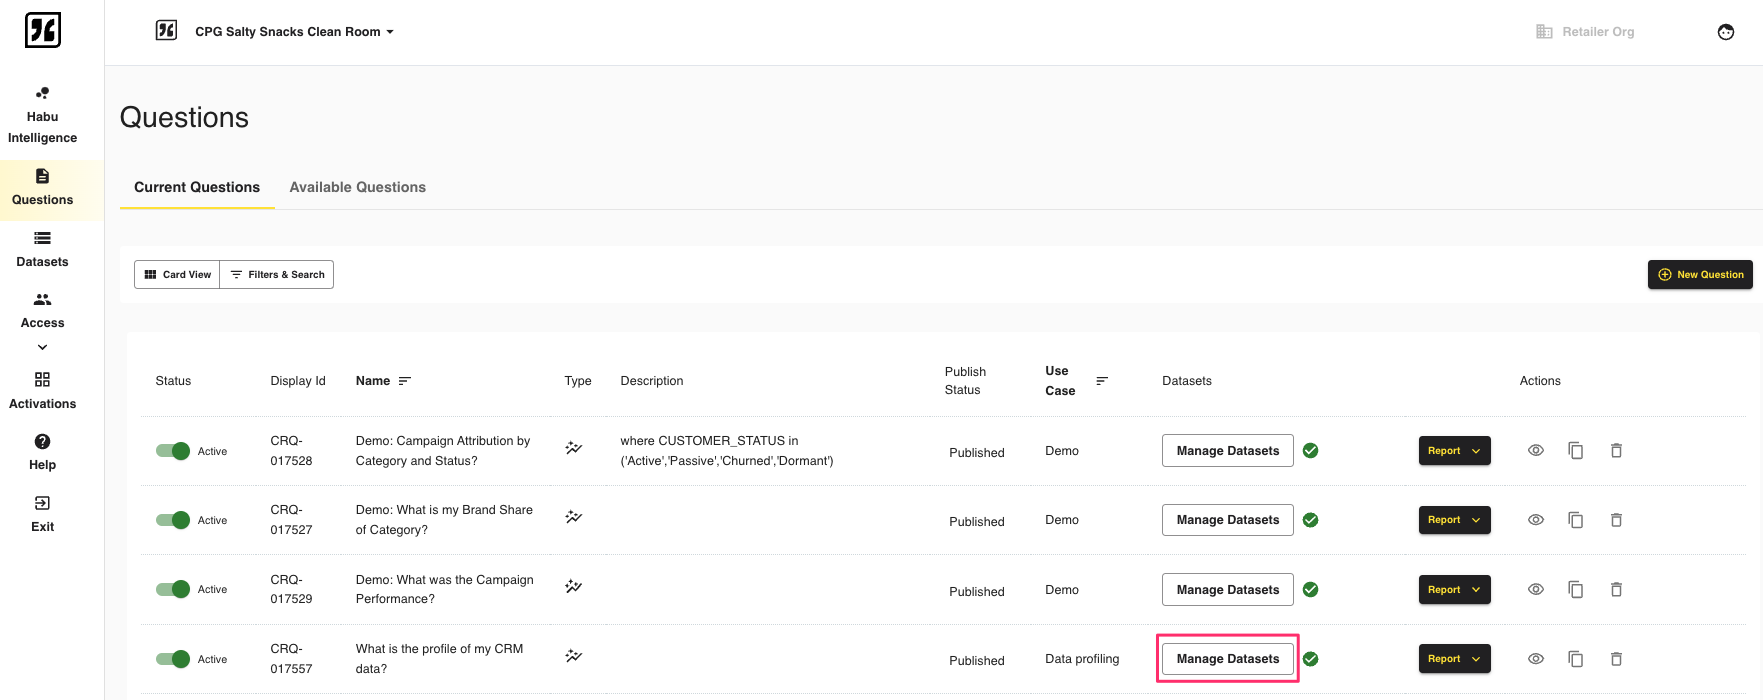Select the Current Questions tab
The image size is (1763, 700).
(x=197, y=187)
